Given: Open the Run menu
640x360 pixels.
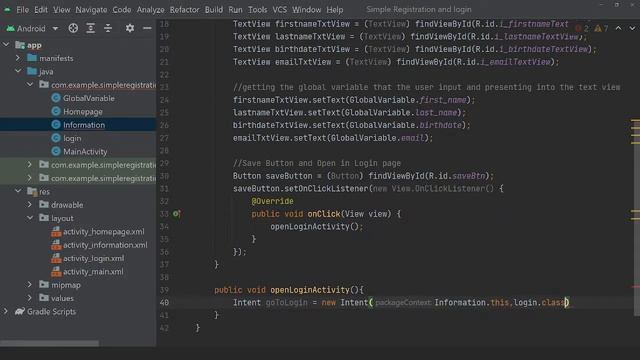Looking at the screenshot, I should point(235,9).
